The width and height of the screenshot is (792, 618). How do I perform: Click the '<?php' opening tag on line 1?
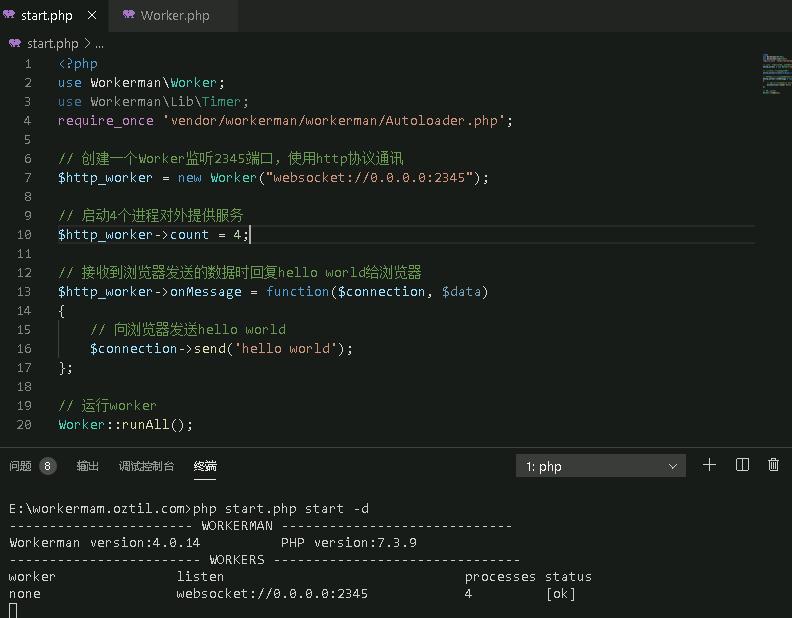point(78,64)
